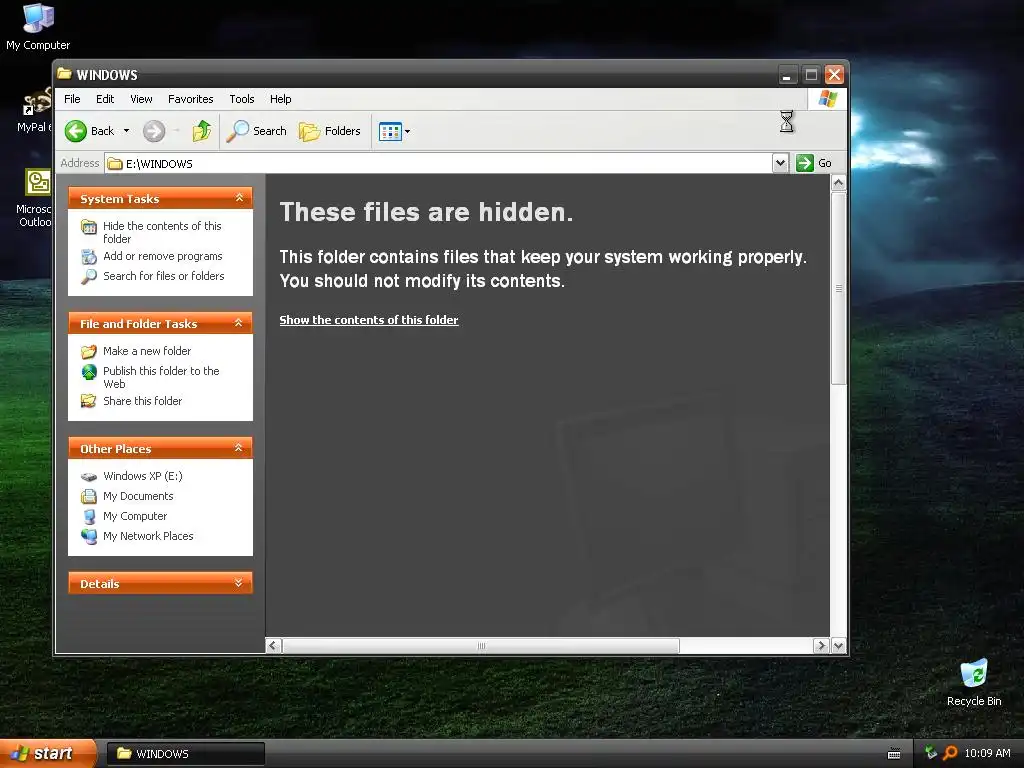Maximize the WINDOWS explorer window

tap(811, 74)
